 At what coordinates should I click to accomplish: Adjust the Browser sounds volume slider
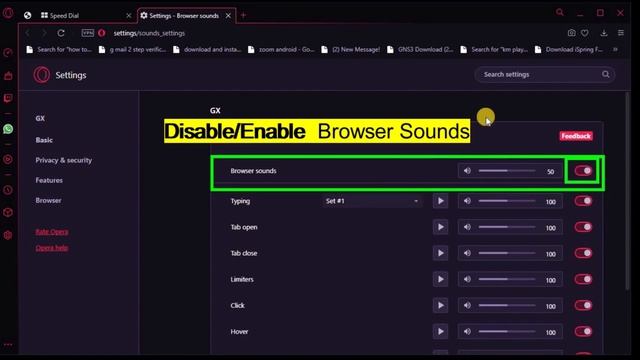click(x=507, y=171)
